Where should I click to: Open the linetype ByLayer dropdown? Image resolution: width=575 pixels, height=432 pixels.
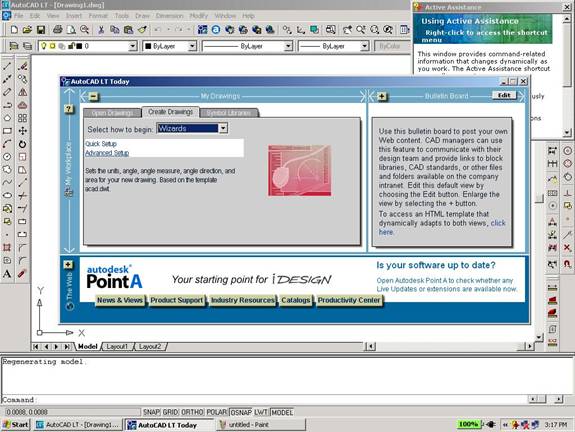[x=288, y=46]
